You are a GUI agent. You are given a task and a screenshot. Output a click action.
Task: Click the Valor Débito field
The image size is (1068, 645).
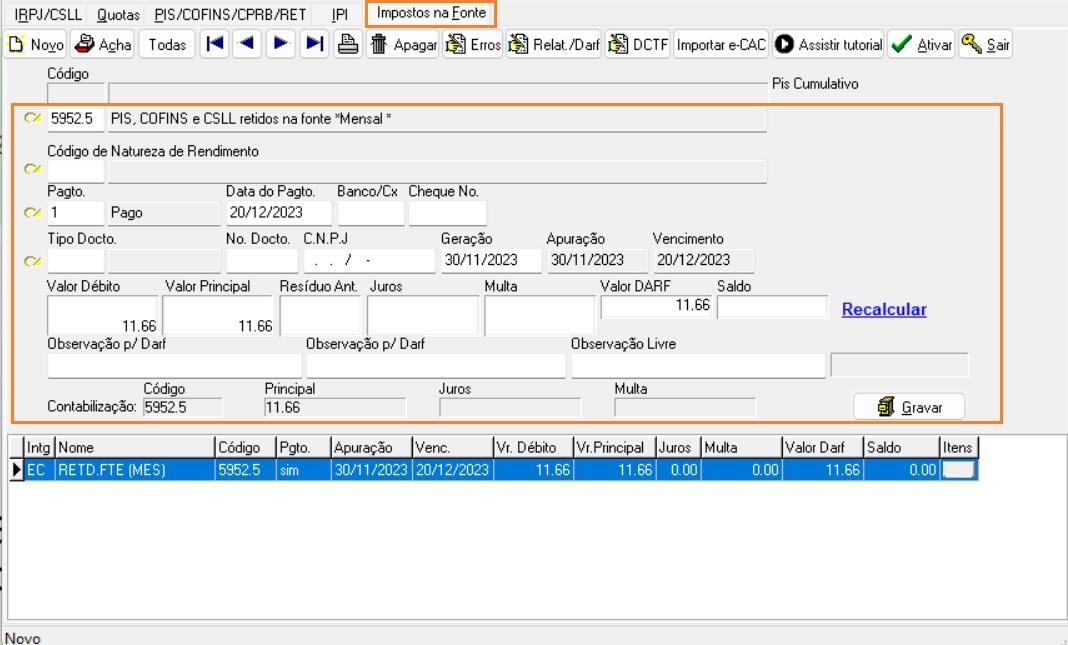click(x=102, y=316)
